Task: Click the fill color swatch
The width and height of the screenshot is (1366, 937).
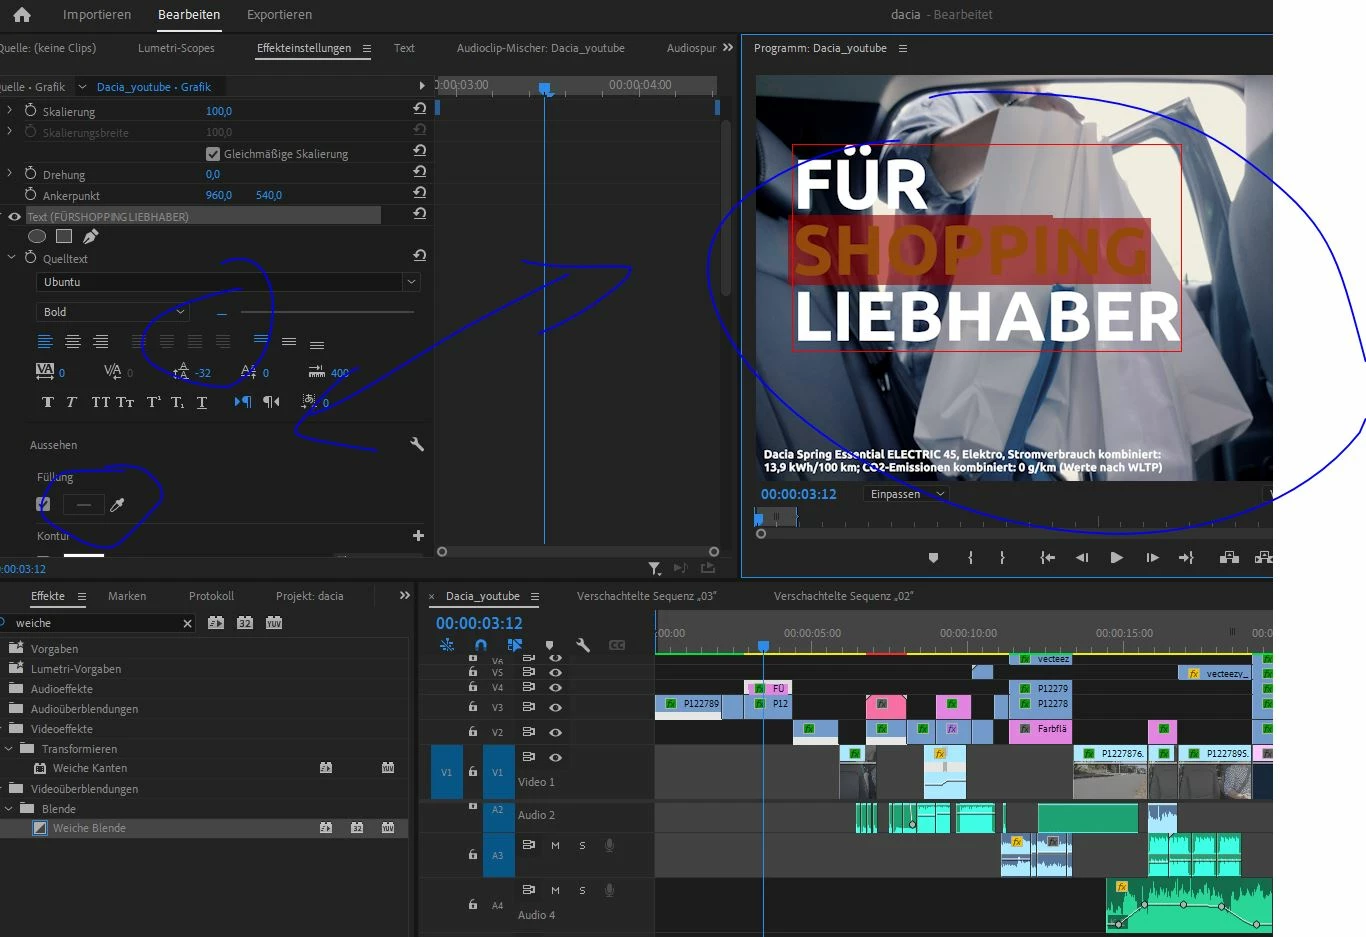Action: click(84, 505)
